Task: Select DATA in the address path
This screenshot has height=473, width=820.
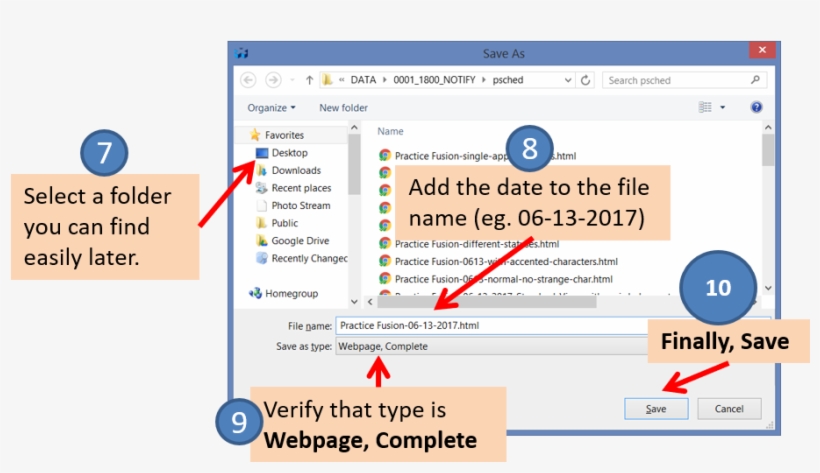Action: point(363,80)
